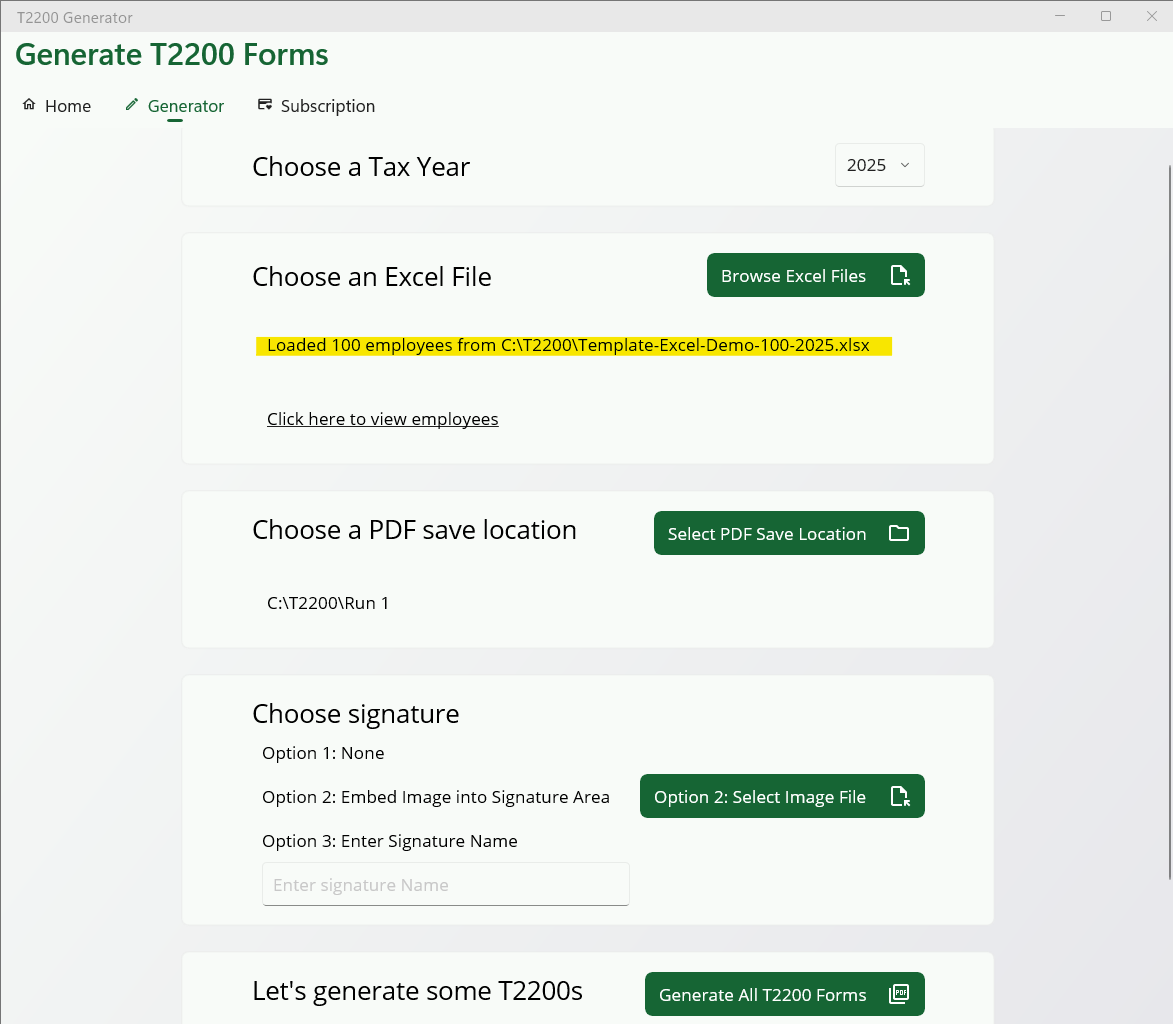Click the PDF stack icon on Generate All button
This screenshot has width=1173, height=1024.
[x=899, y=993]
